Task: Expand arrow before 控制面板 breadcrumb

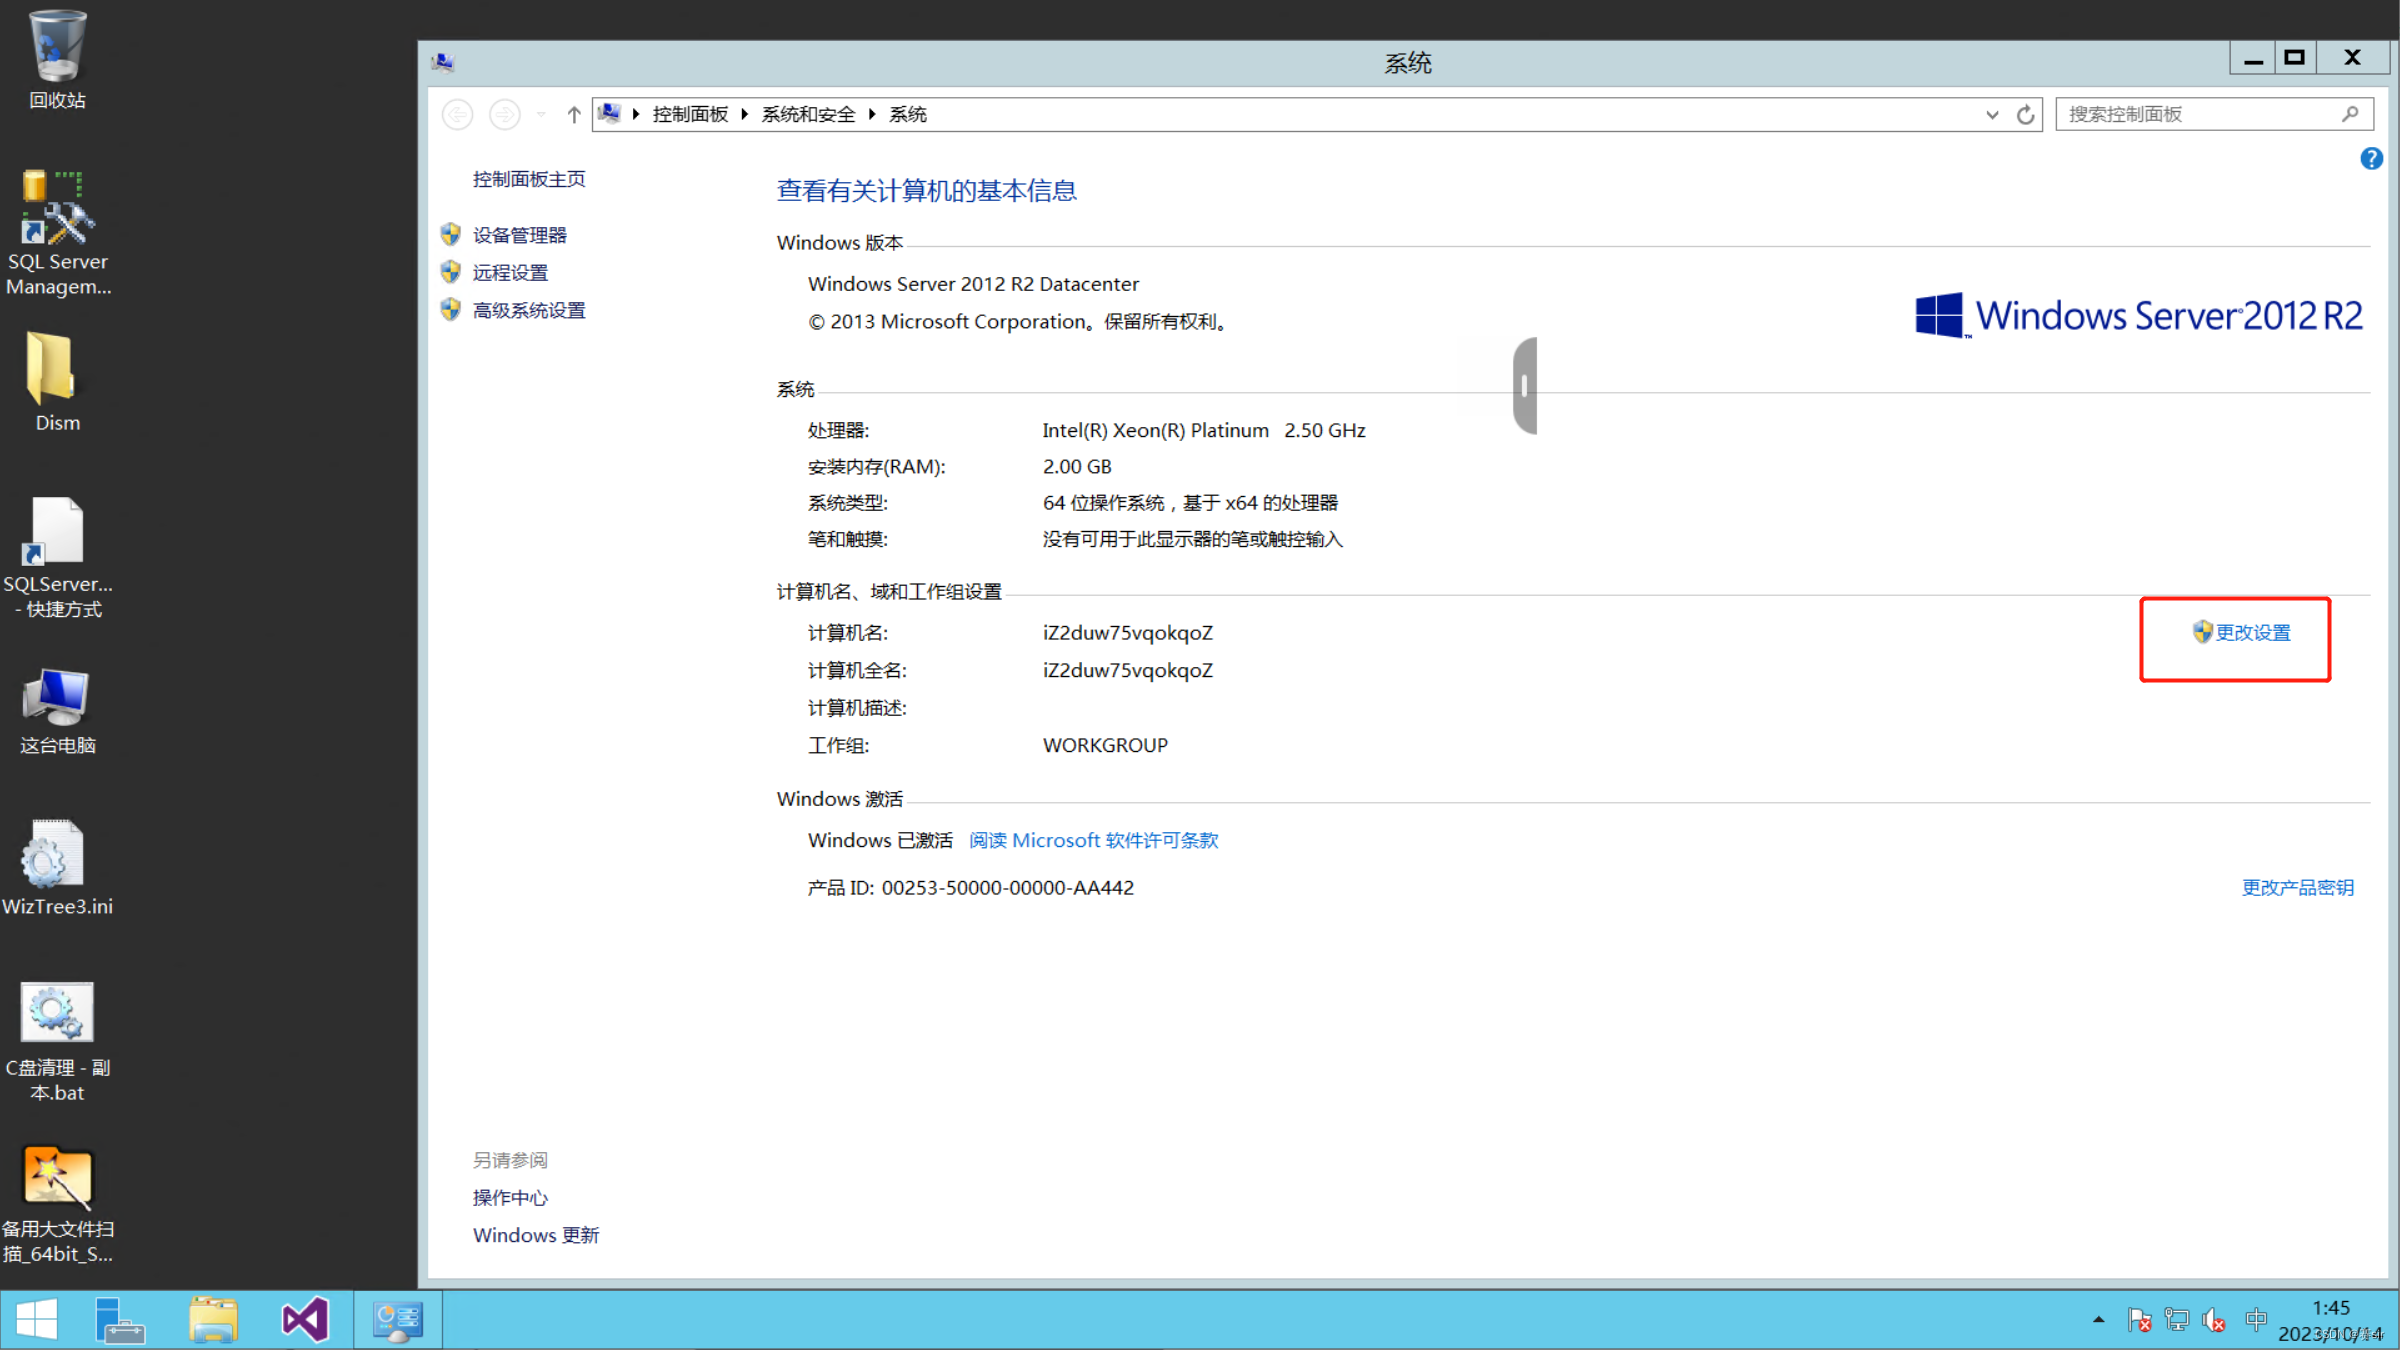Action: 636,115
